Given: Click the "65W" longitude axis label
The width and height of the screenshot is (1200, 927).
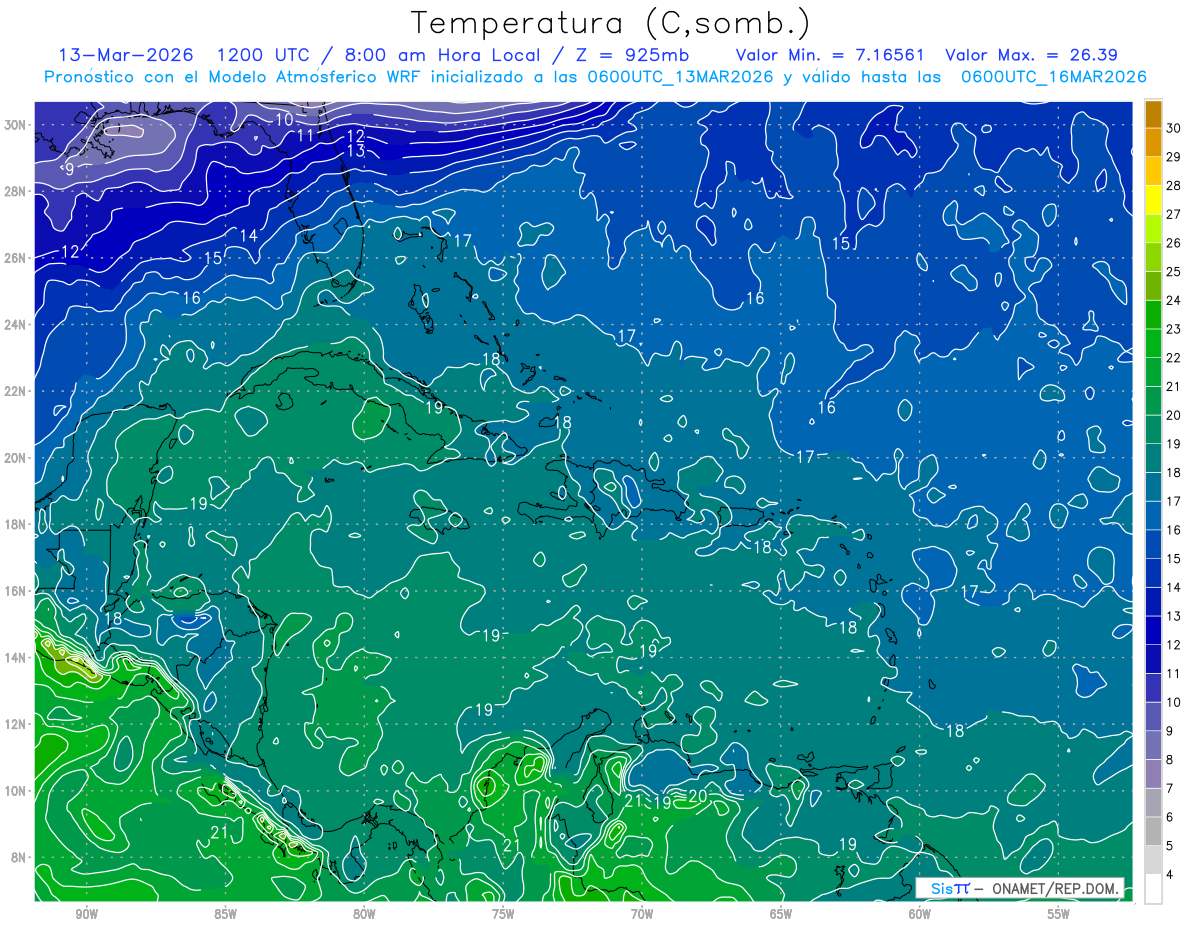Looking at the screenshot, I should coord(780,914).
